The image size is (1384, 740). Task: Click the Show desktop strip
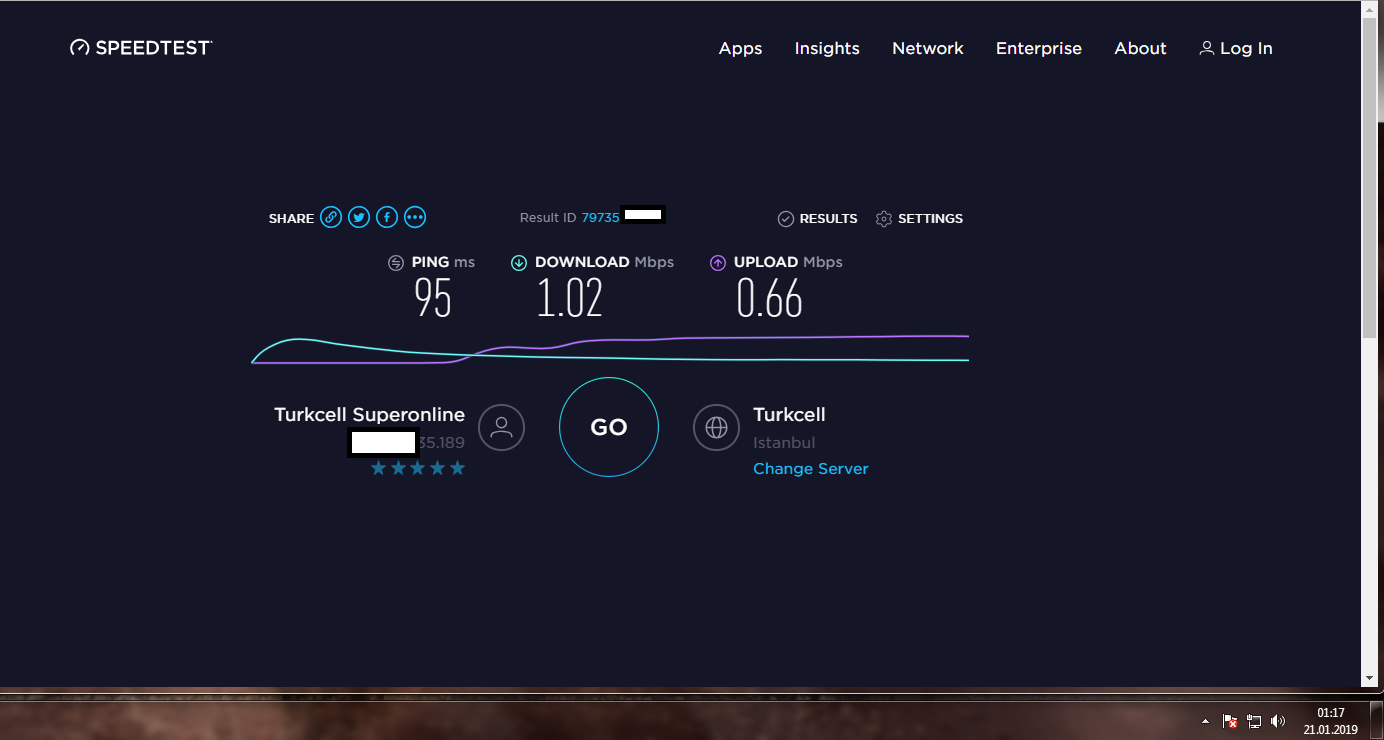[x=1376, y=721]
